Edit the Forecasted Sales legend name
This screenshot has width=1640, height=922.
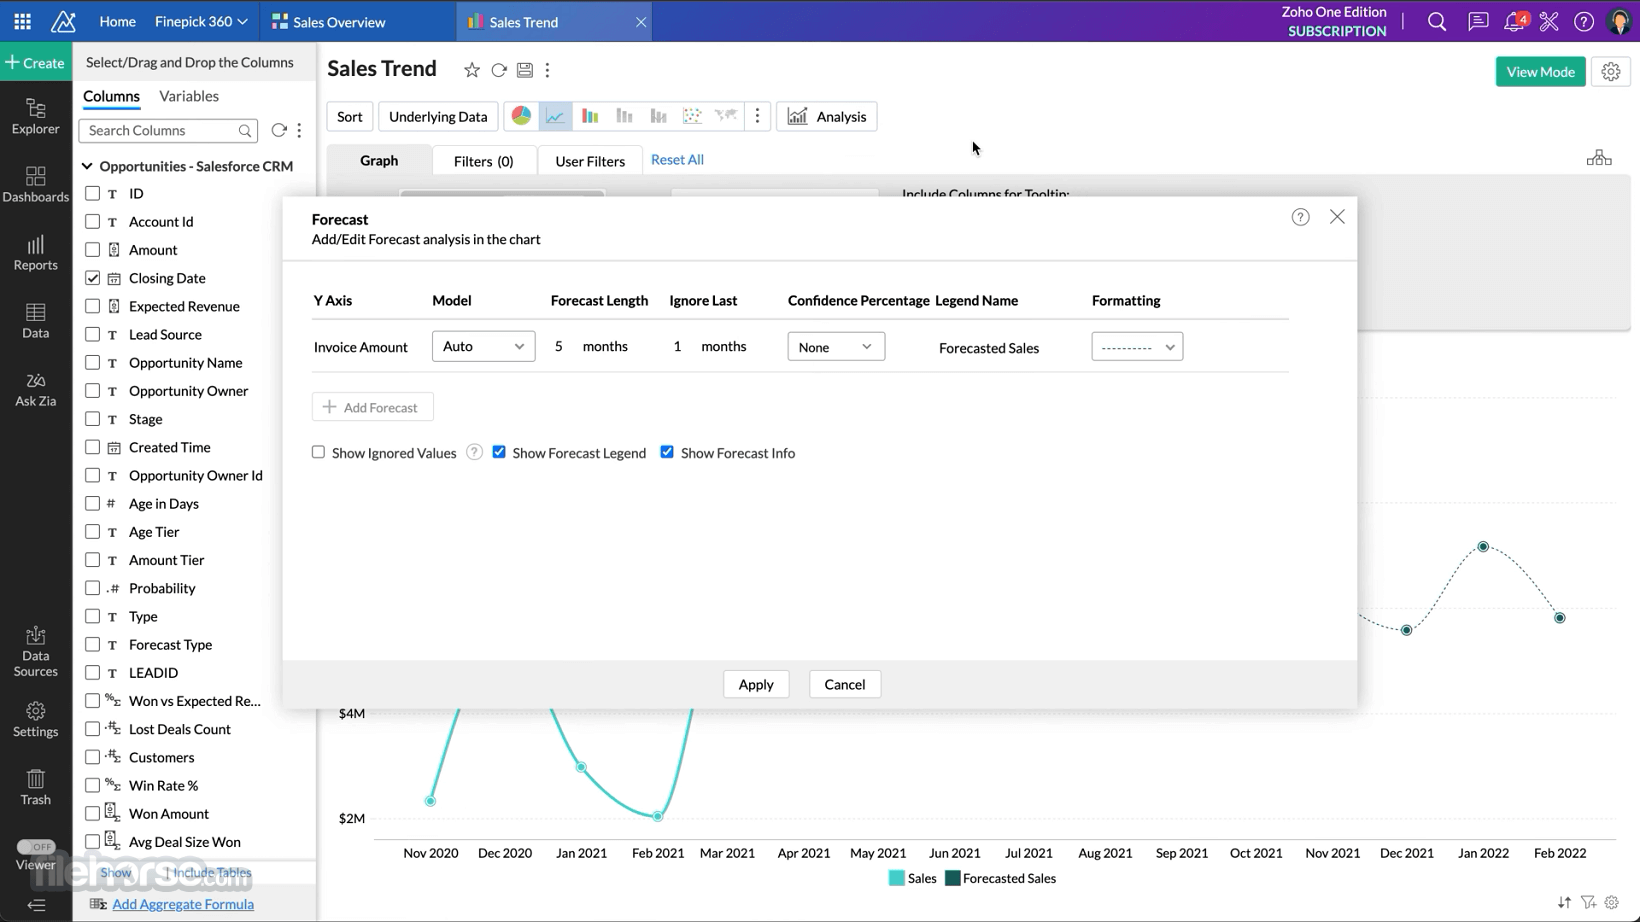[x=989, y=348]
